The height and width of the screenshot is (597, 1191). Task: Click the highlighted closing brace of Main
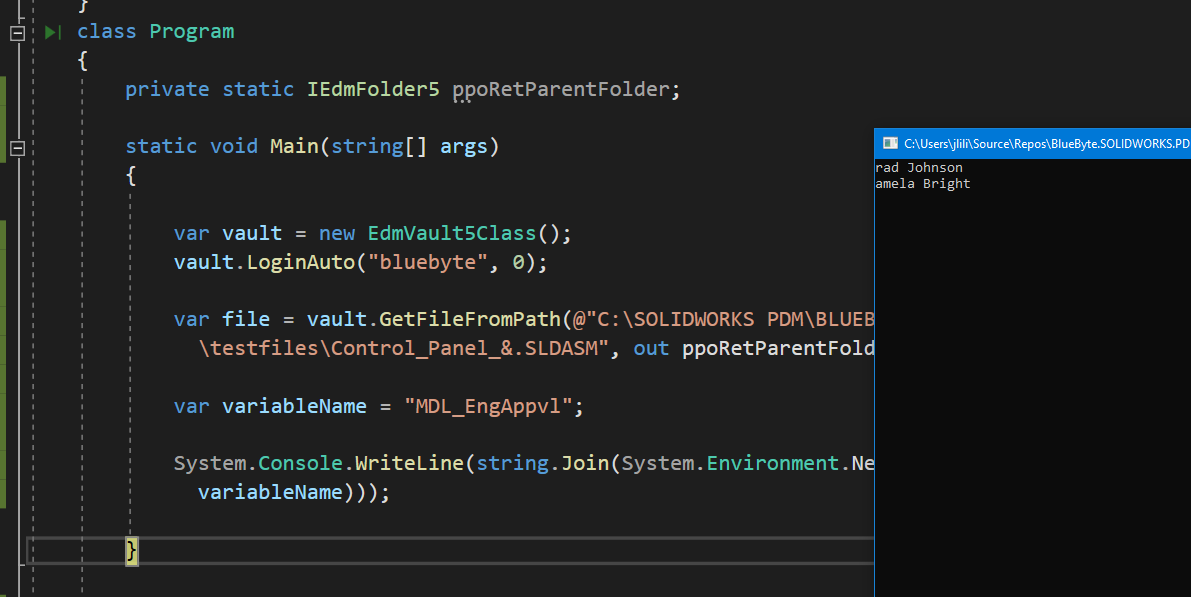click(131, 551)
